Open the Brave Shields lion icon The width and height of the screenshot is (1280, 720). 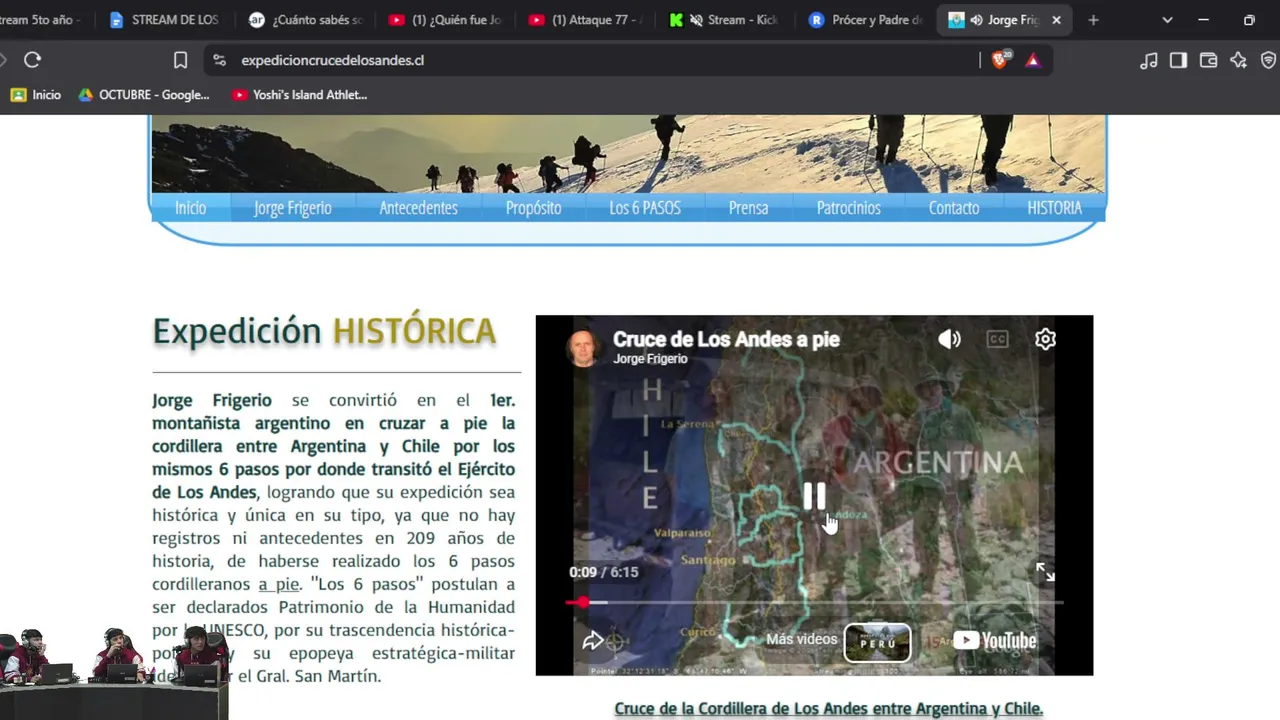click(x=1001, y=60)
